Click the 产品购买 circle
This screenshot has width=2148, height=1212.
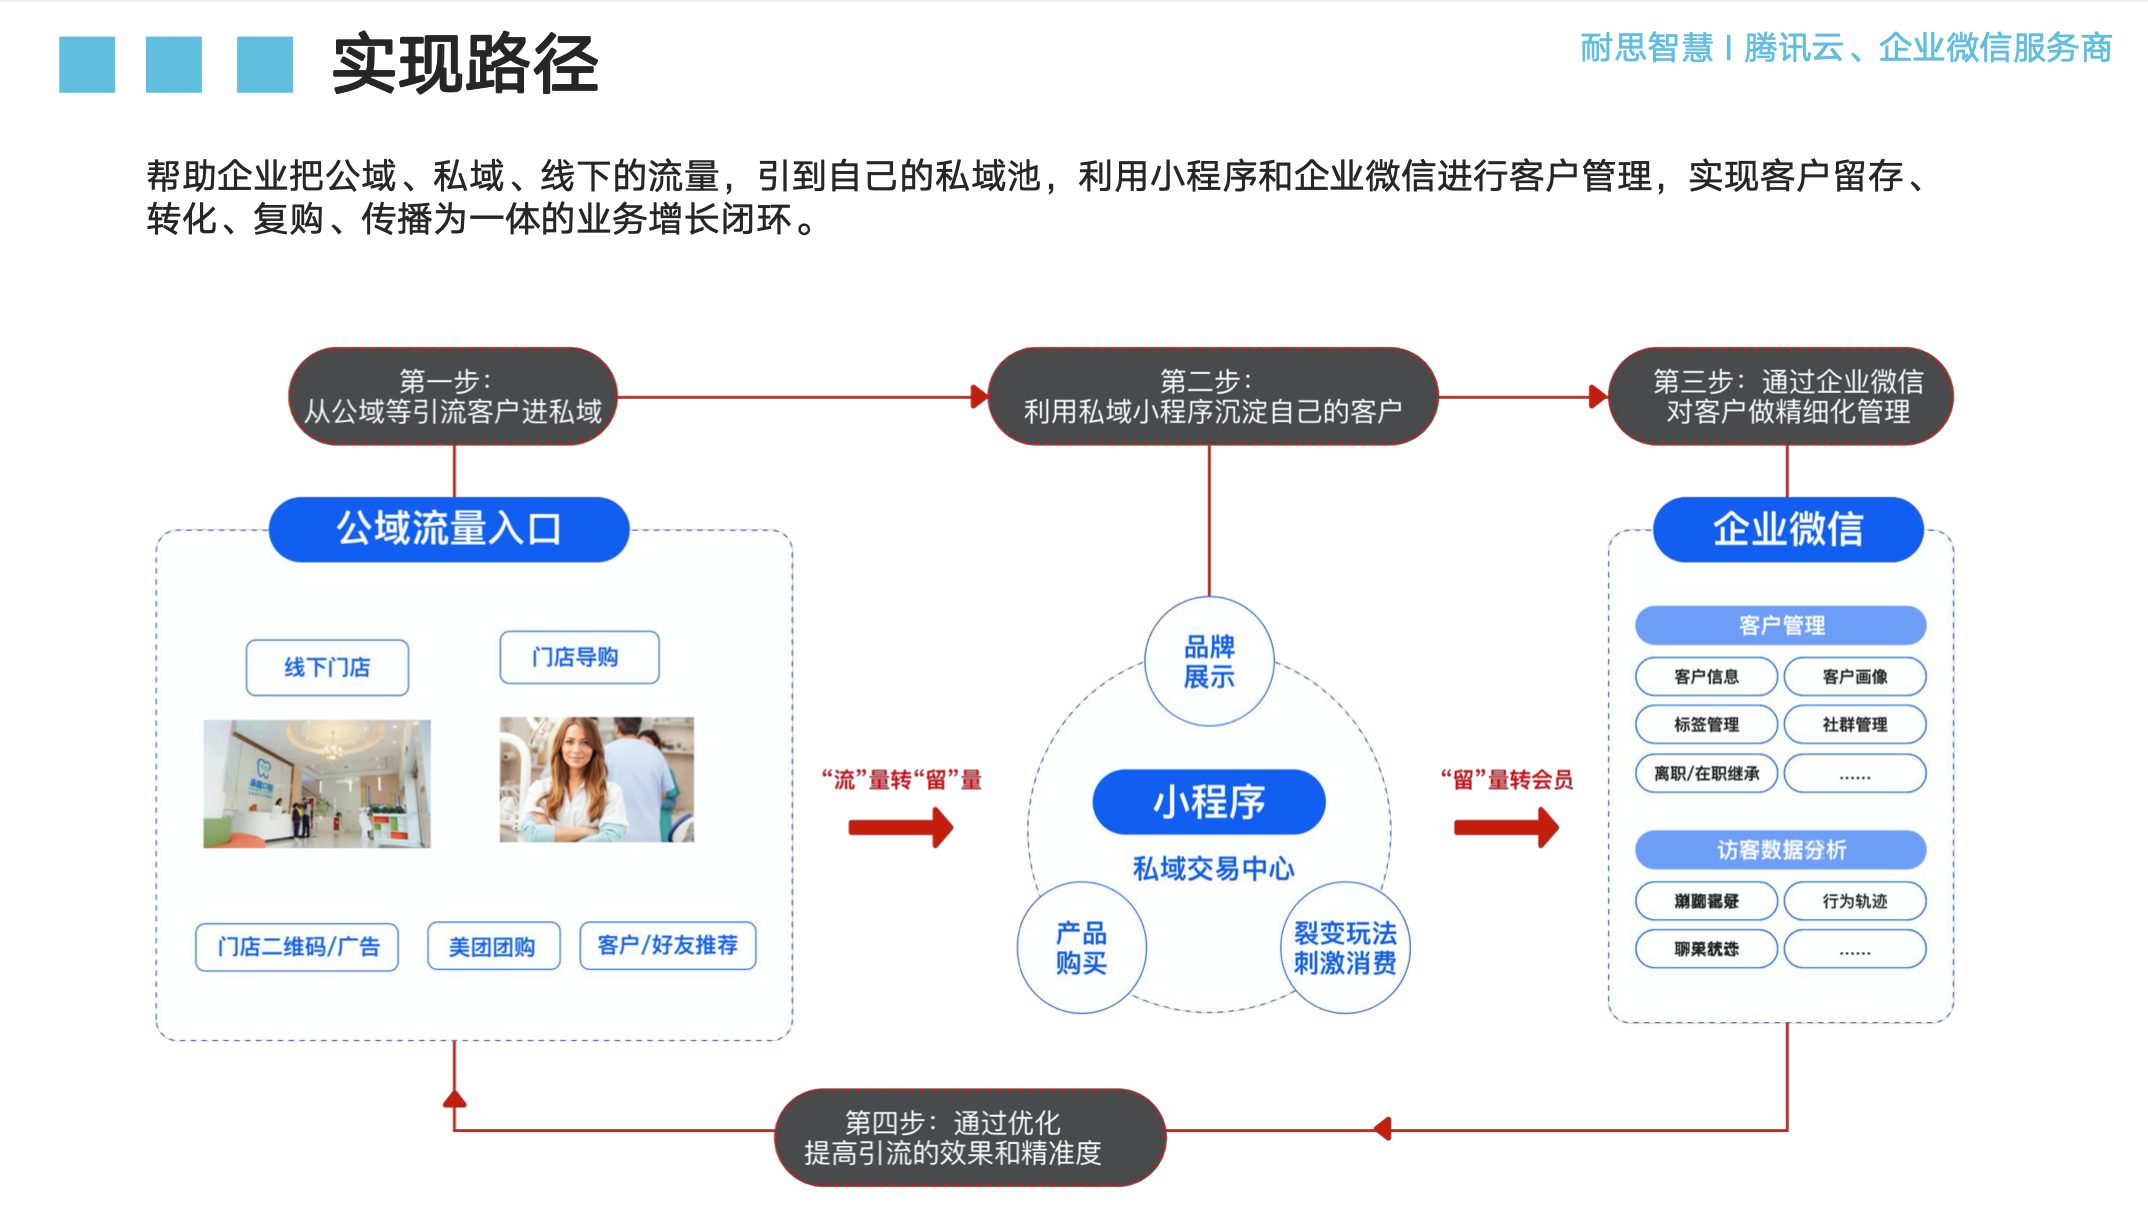1081,947
